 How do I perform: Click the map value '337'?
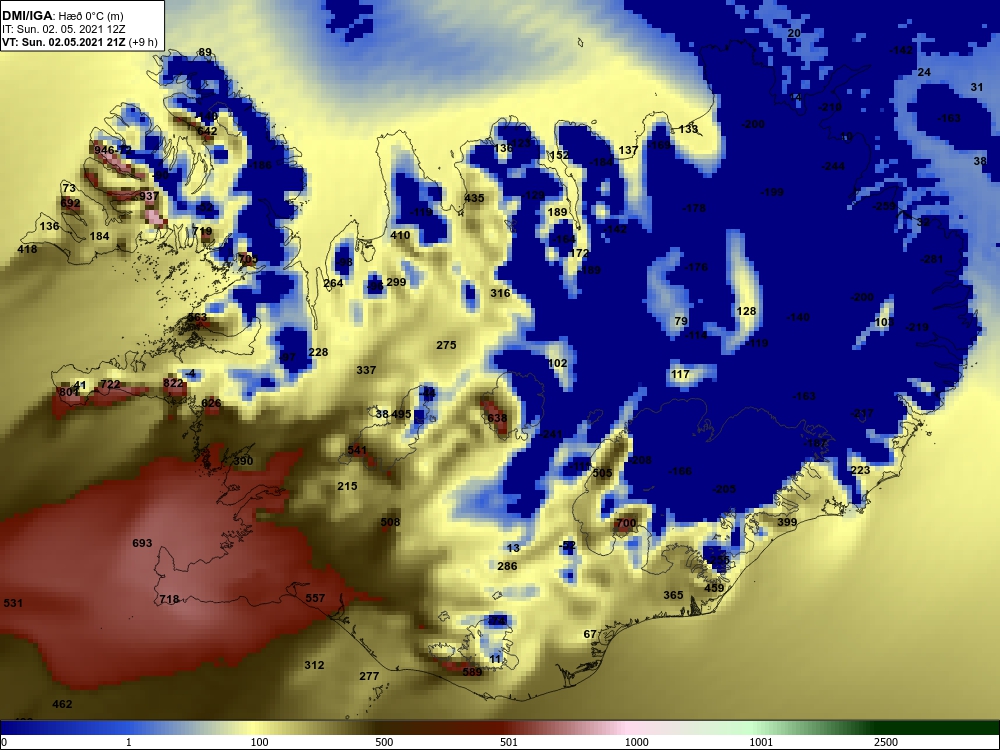click(x=366, y=370)
